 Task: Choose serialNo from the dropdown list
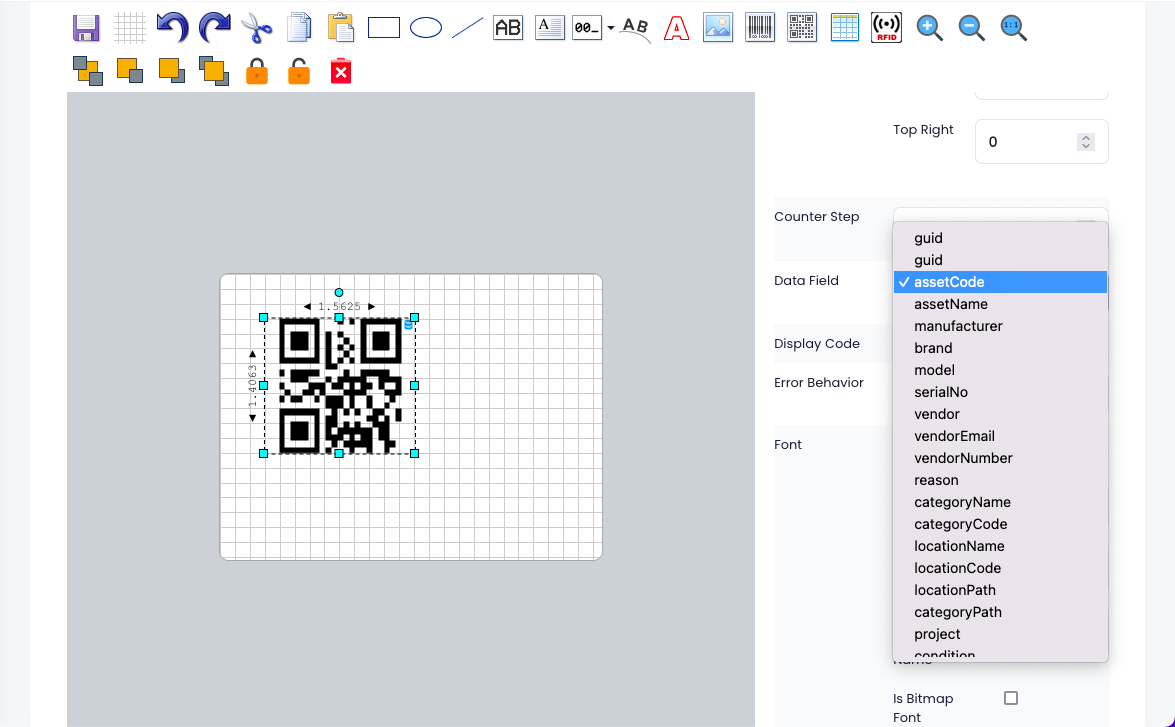coord(1000,392)
